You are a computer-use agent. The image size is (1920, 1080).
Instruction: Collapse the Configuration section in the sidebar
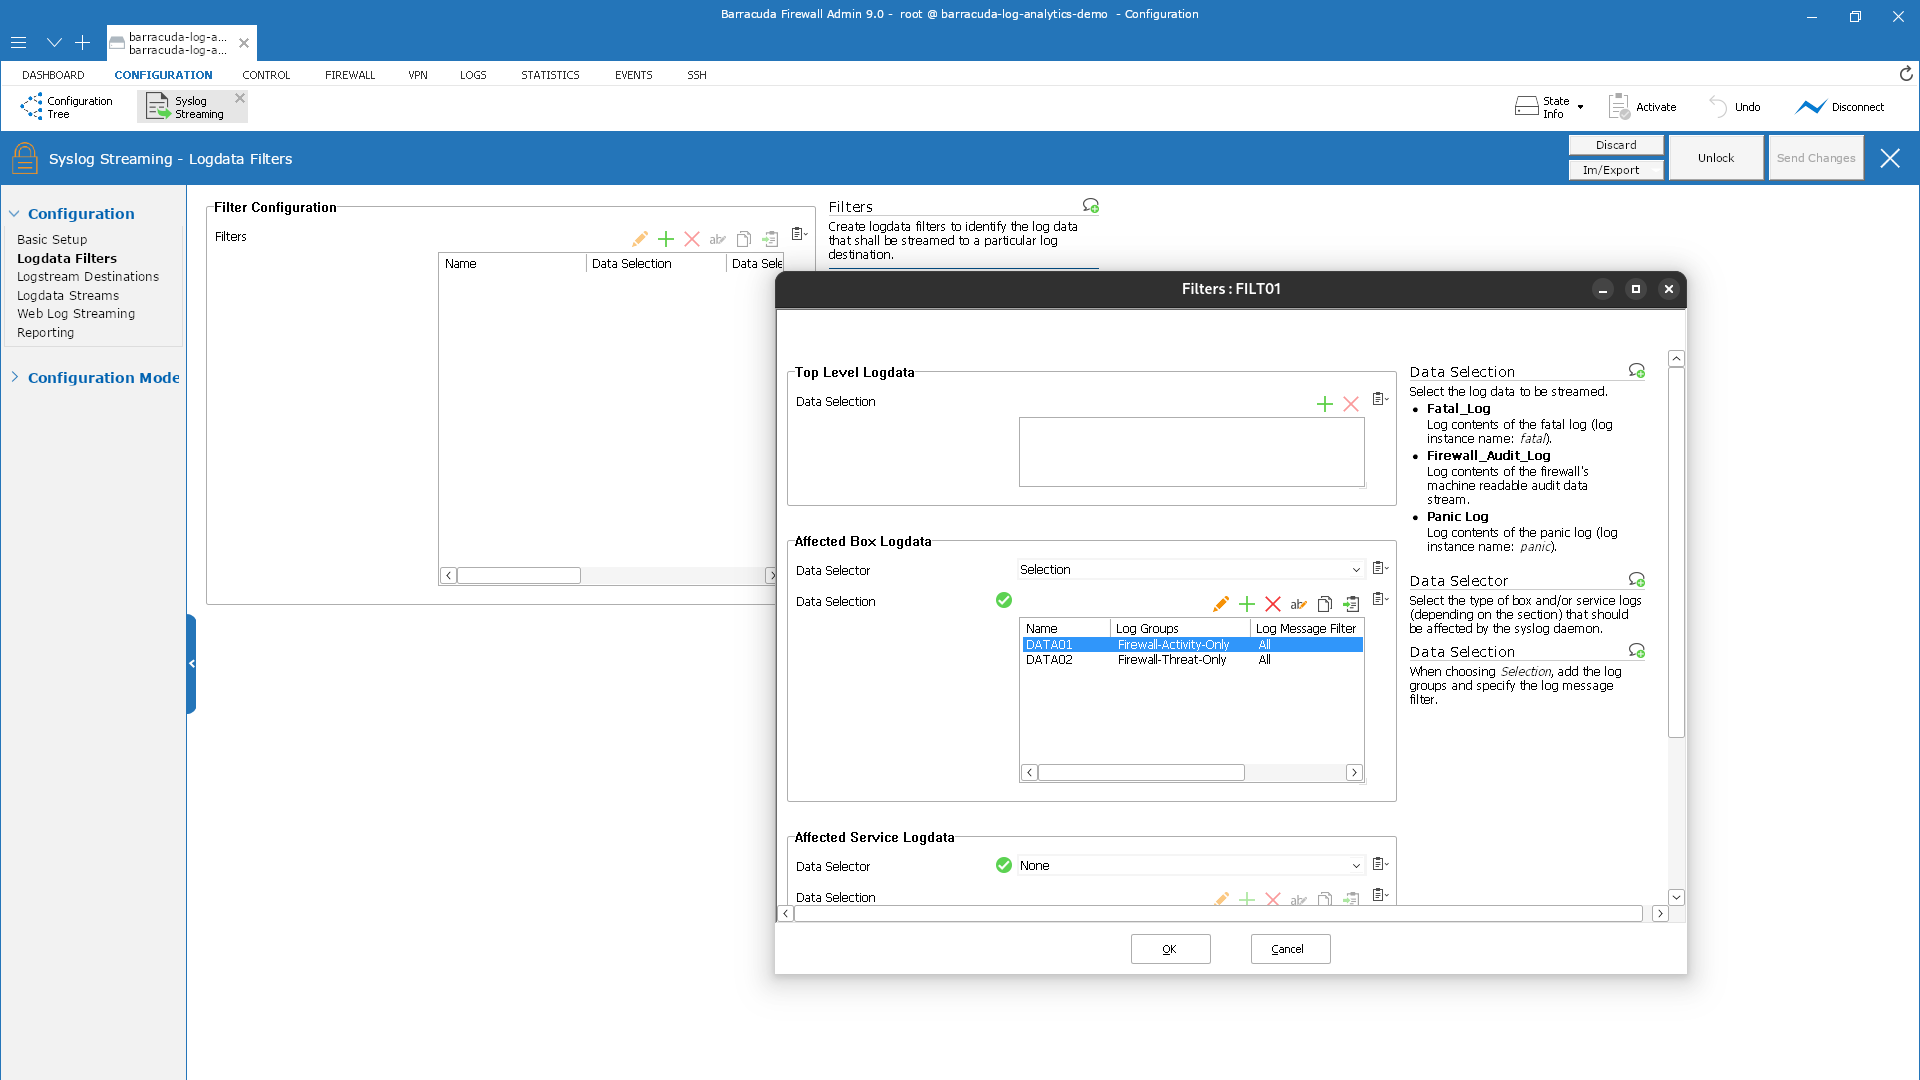[x=15, y=214]
